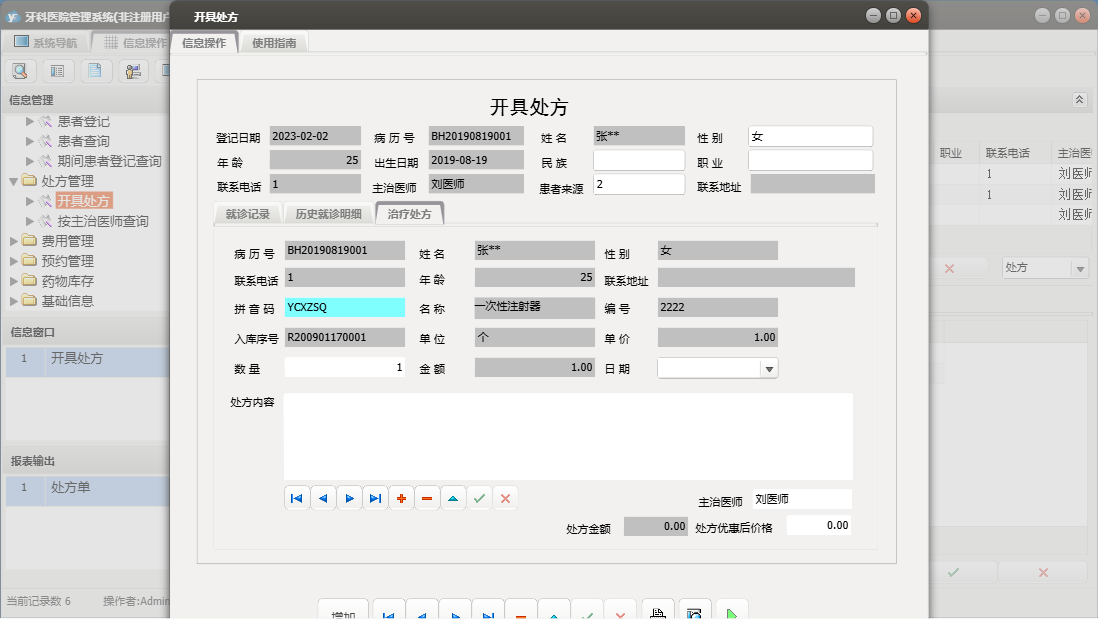
Task: Open the 日期 date dropdown
Action: click(x=768, y=368)
